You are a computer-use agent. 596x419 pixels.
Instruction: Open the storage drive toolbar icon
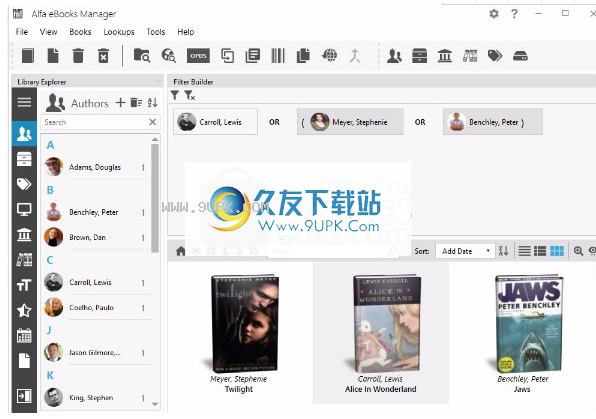pyautogui.click(x=520, y=56)
